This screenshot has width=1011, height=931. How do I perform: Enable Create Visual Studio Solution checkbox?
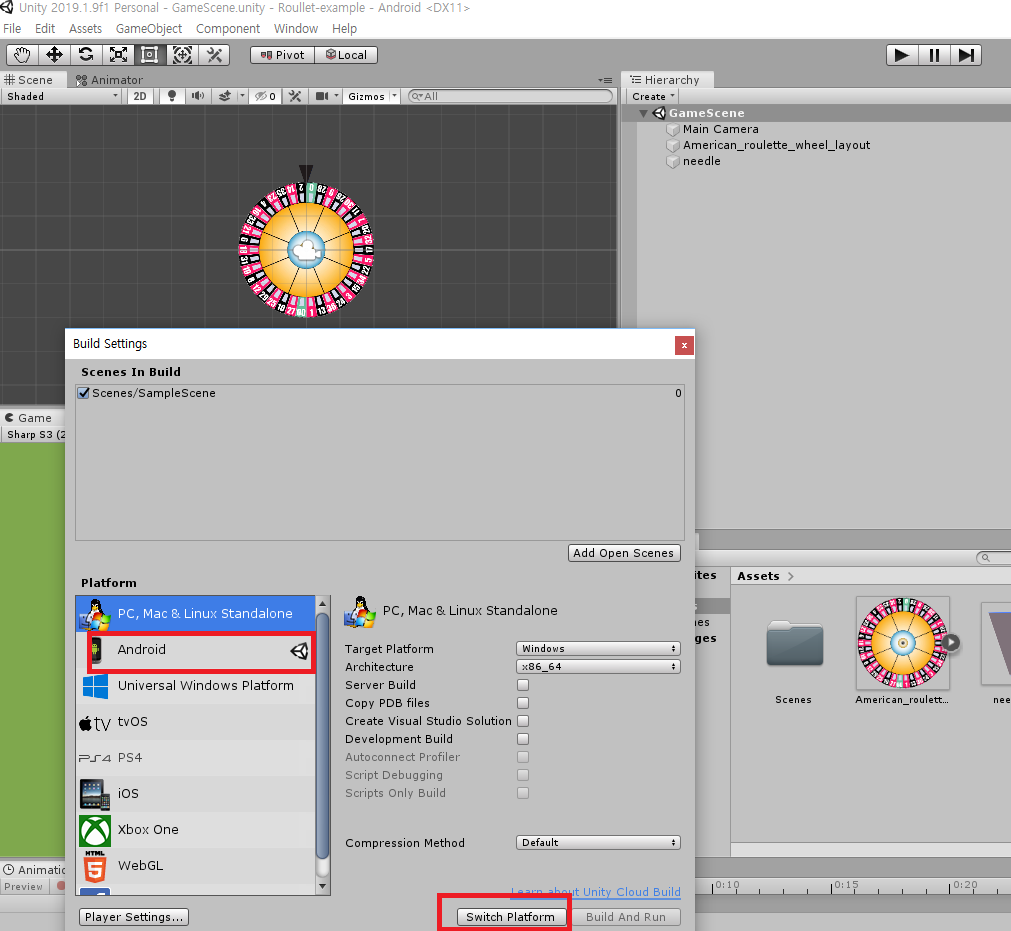523,721
